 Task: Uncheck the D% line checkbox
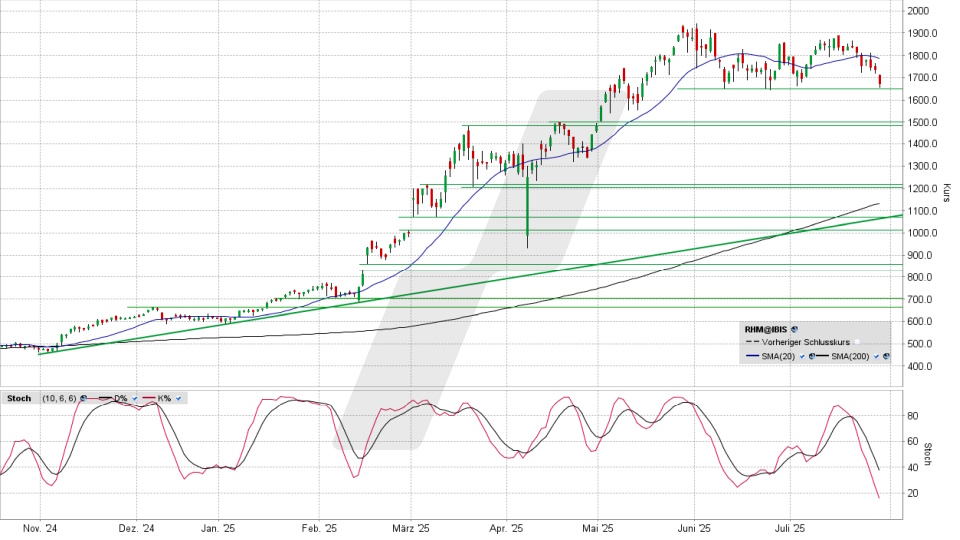point(135,398)
